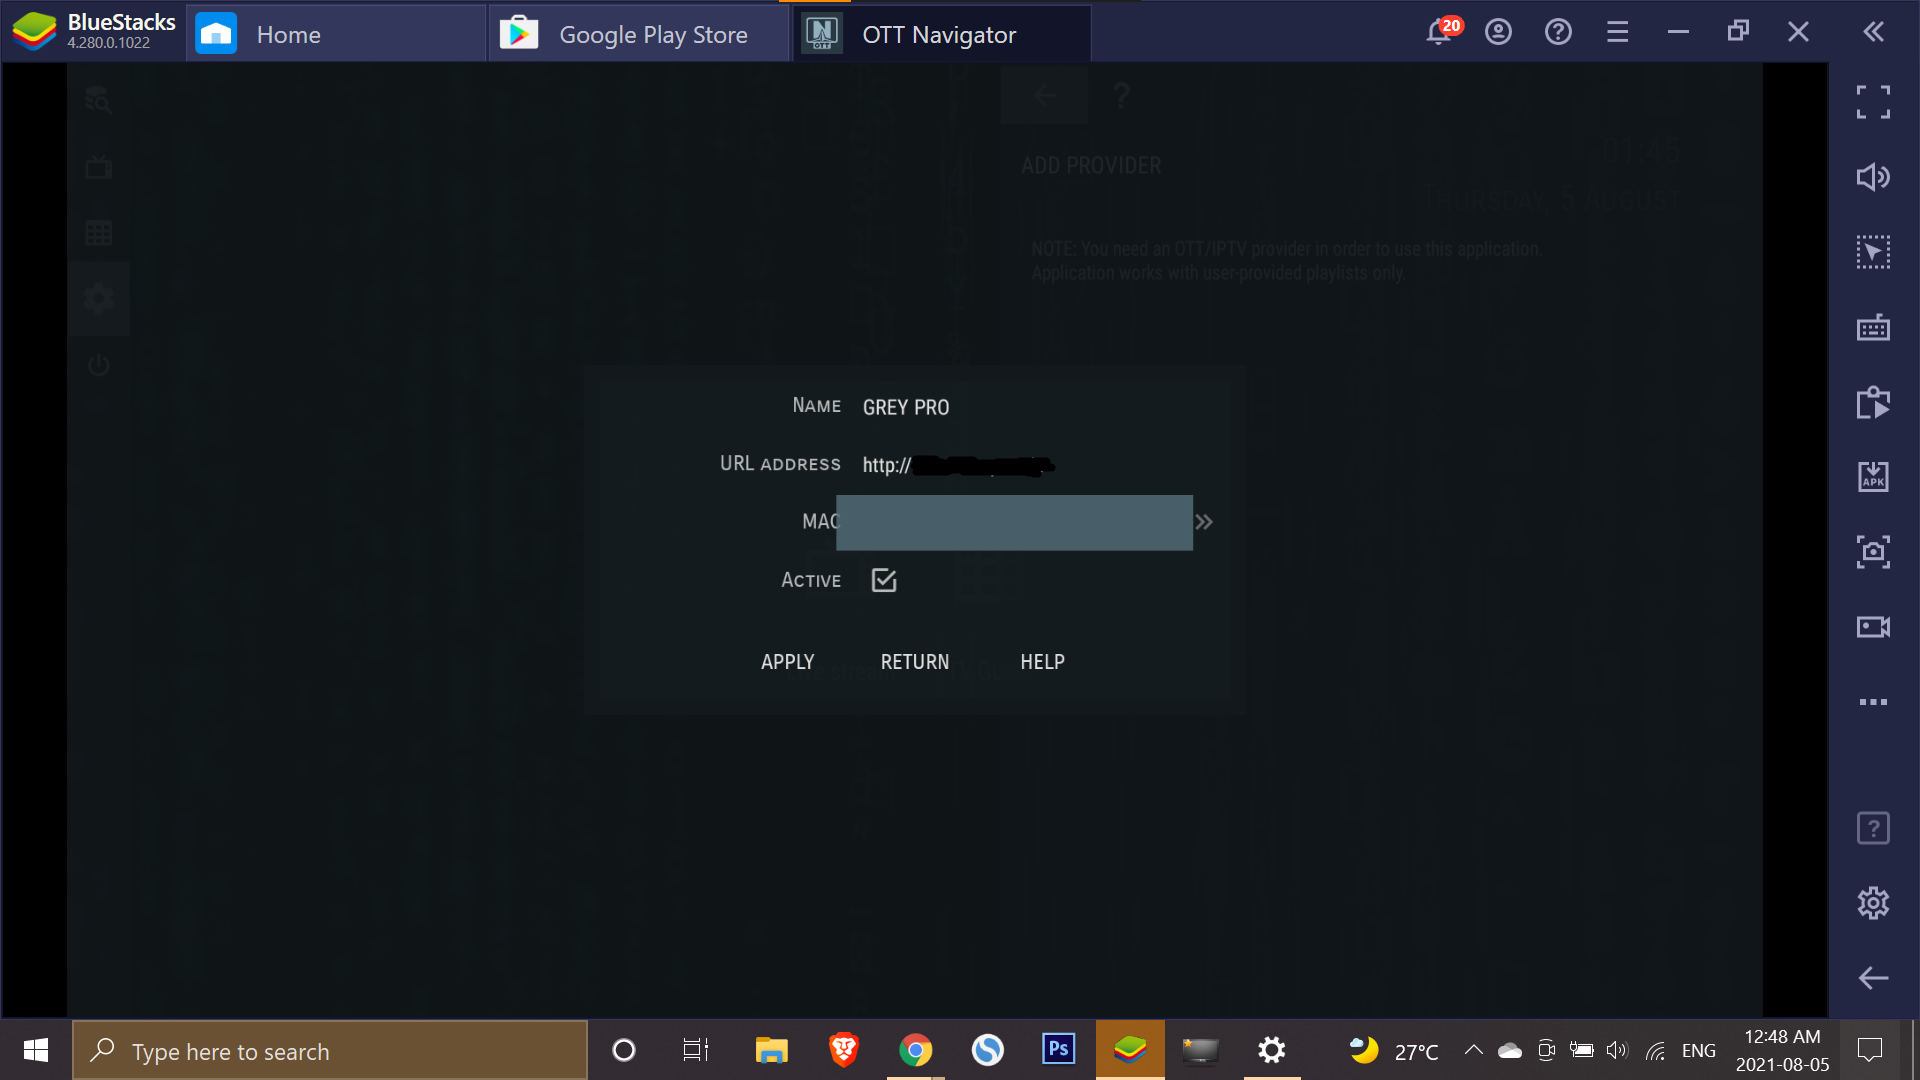
Task: Toggle the Active checkbox for provider
Action: 882,580
